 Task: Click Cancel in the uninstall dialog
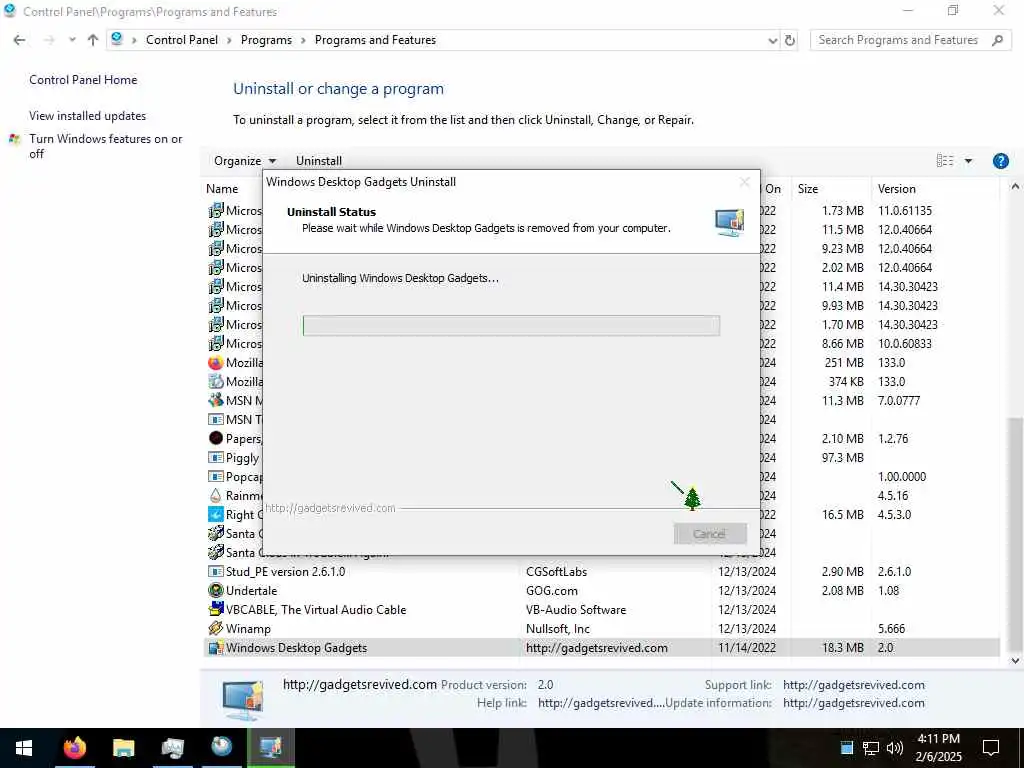tap(710, 534)
